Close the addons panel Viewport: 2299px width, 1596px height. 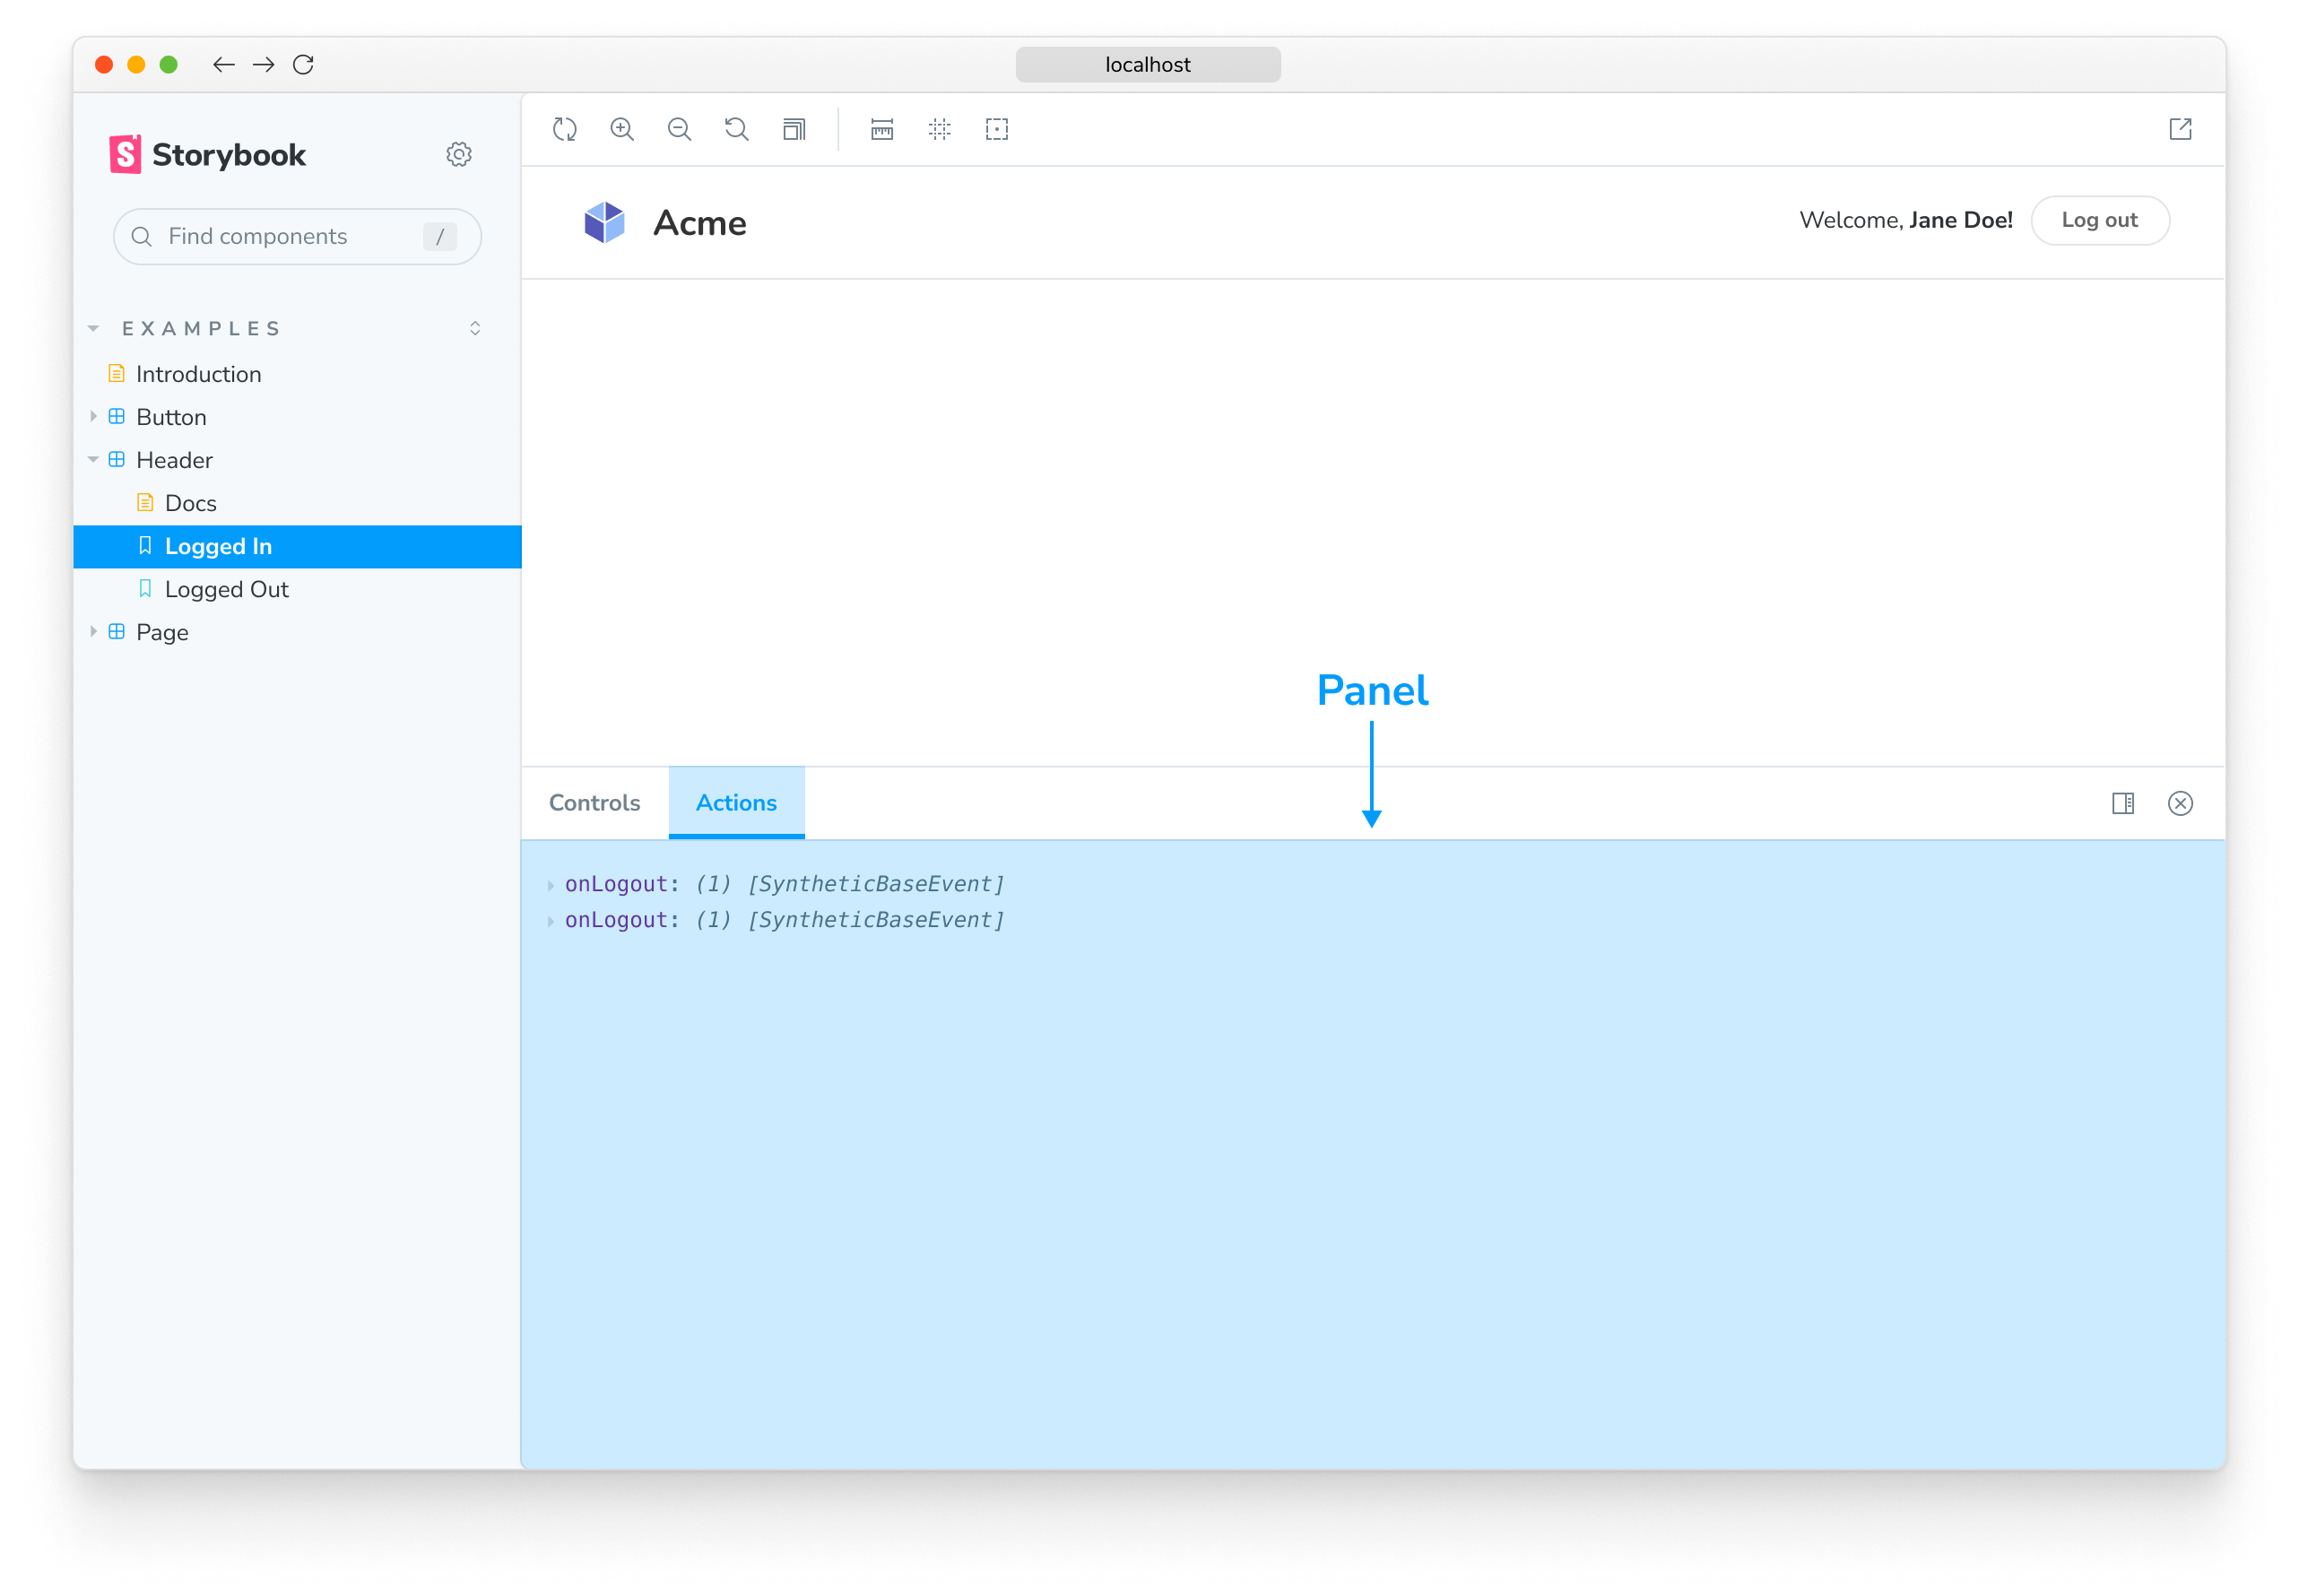pos(2180,803)
